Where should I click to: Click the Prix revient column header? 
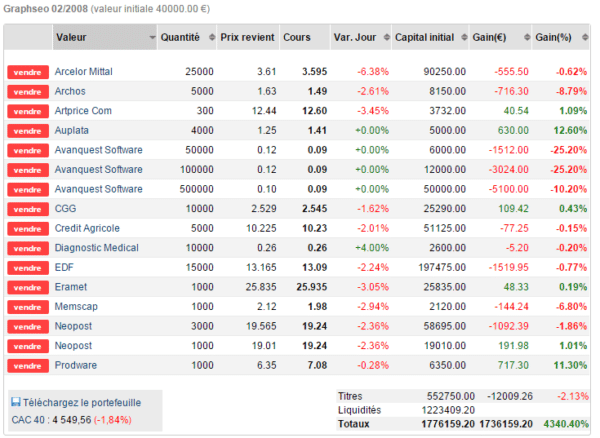click(248, 37)
